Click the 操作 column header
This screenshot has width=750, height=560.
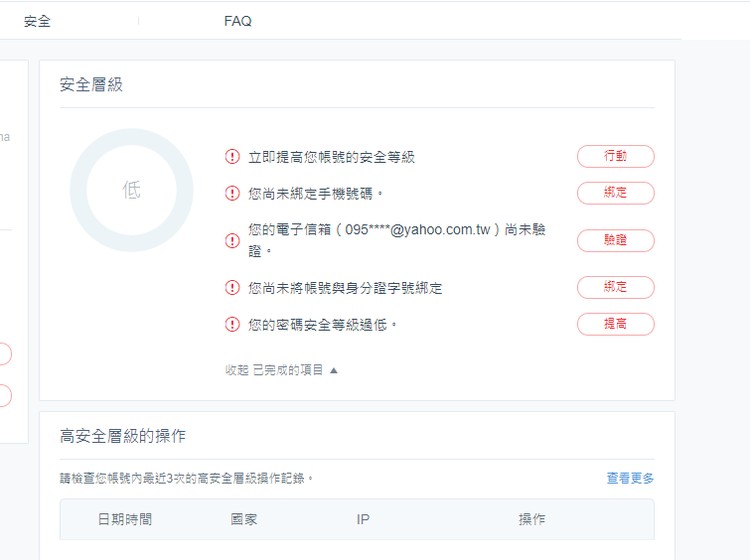point(532,519)
